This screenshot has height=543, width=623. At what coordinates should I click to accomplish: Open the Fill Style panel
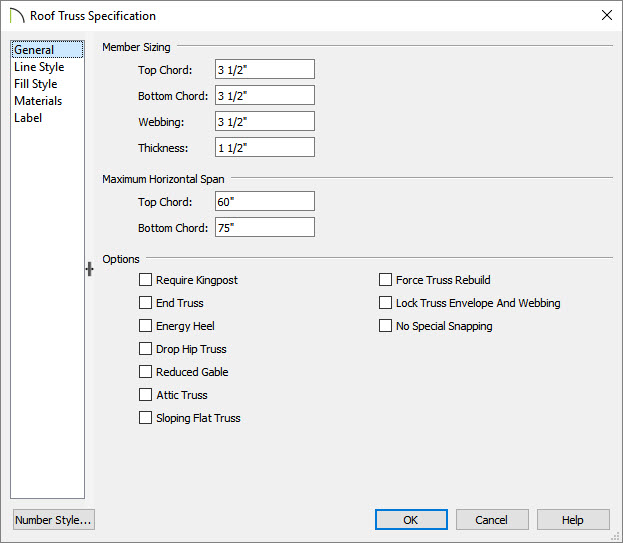point(35,84)
